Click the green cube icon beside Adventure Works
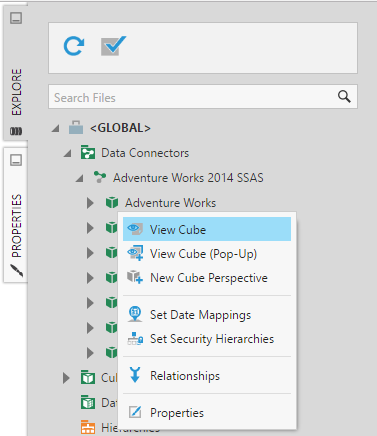Screen dimensions: 377x436 [x=112, y=202]
